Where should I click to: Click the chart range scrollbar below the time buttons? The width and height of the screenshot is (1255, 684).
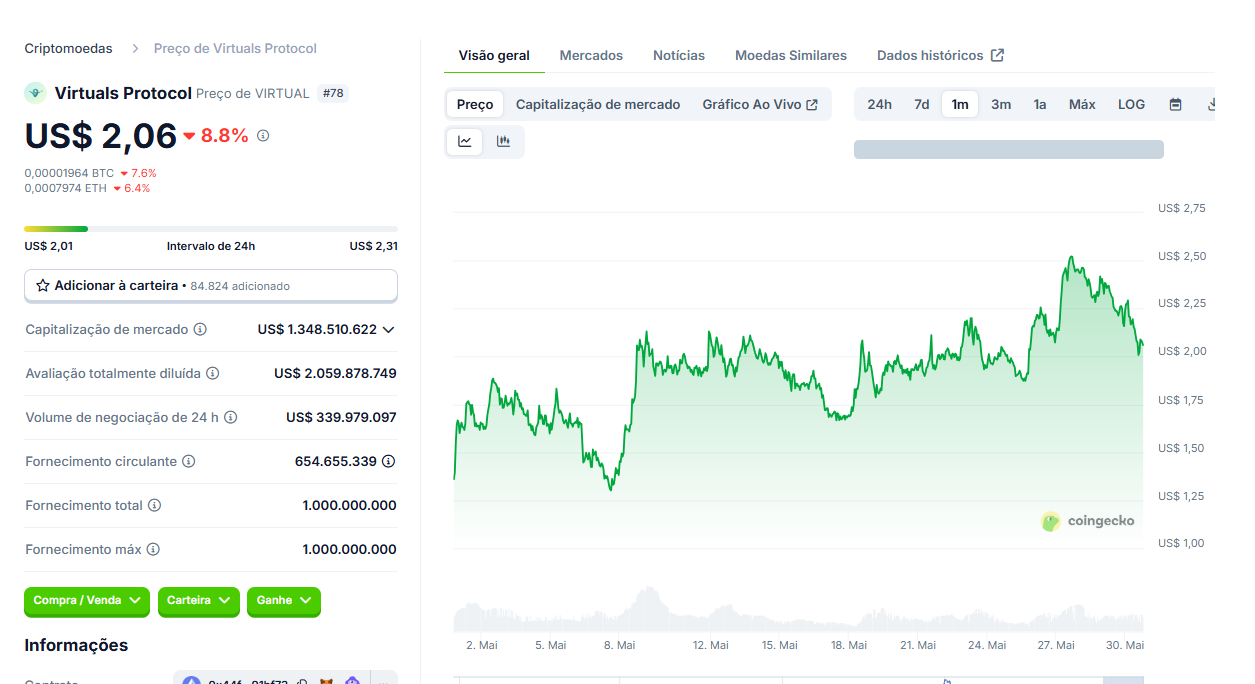click(1009, 149)
